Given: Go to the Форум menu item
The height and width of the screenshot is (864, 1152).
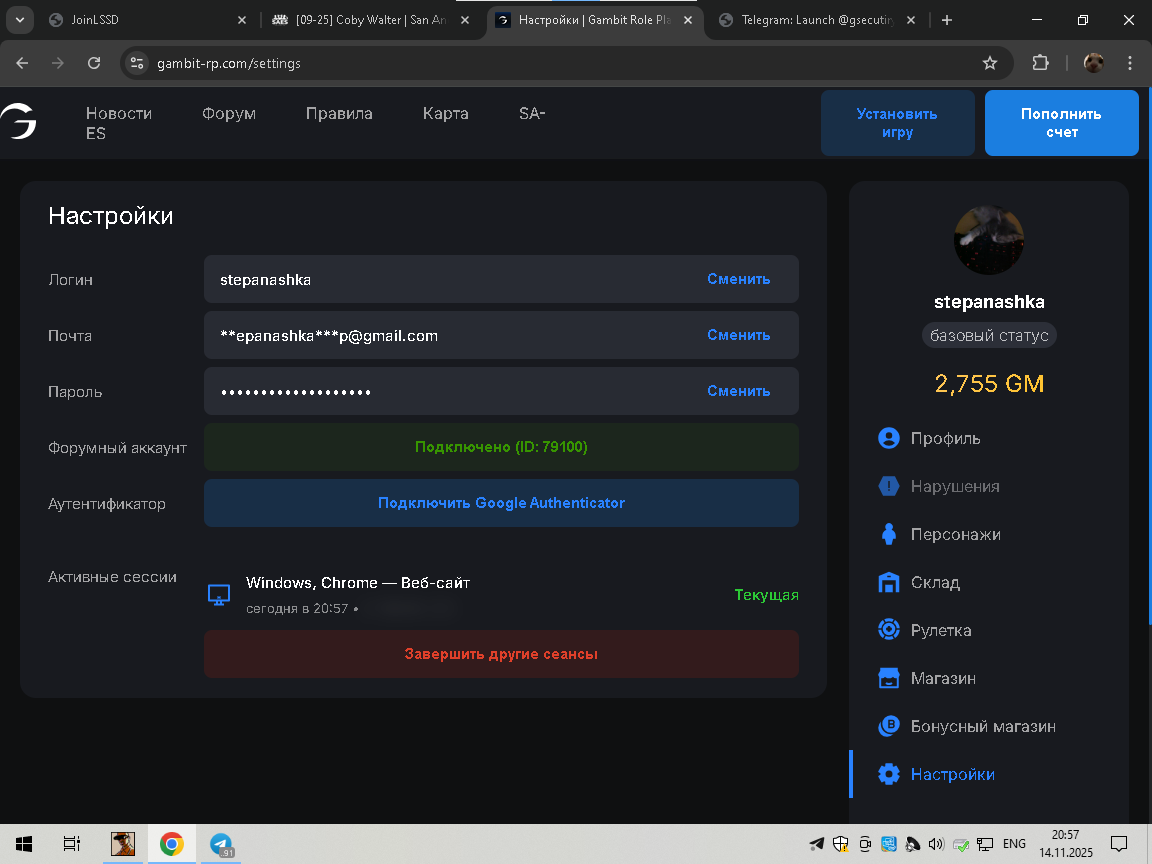Looking at the screenshot, I should pyautogui.click(x=229, y=113).
